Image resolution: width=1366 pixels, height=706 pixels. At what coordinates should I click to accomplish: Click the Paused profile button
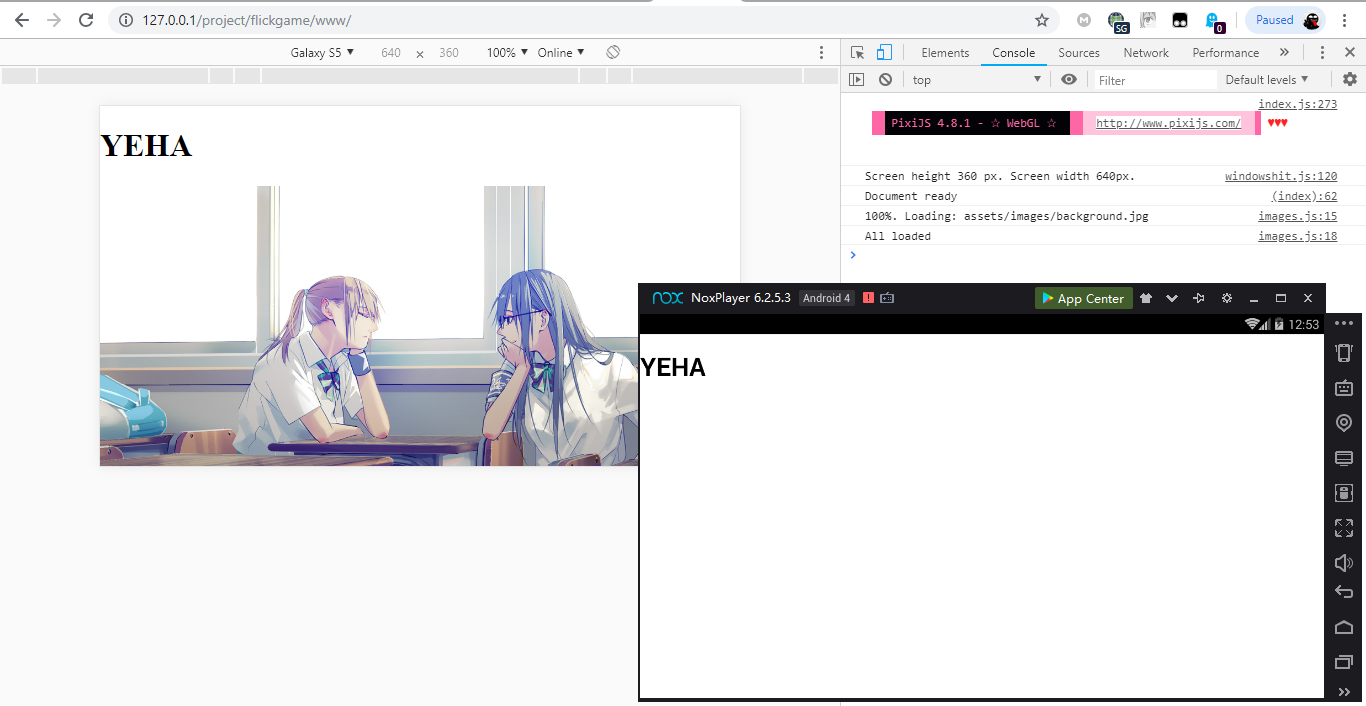[1287, 20]
